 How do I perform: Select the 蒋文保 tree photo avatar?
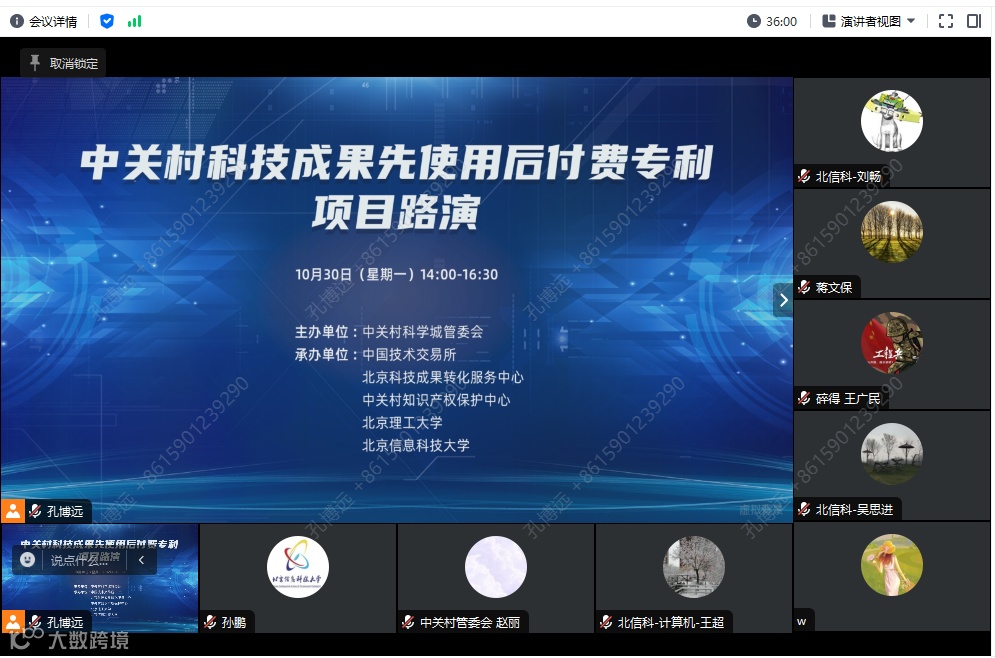point(892,232)
